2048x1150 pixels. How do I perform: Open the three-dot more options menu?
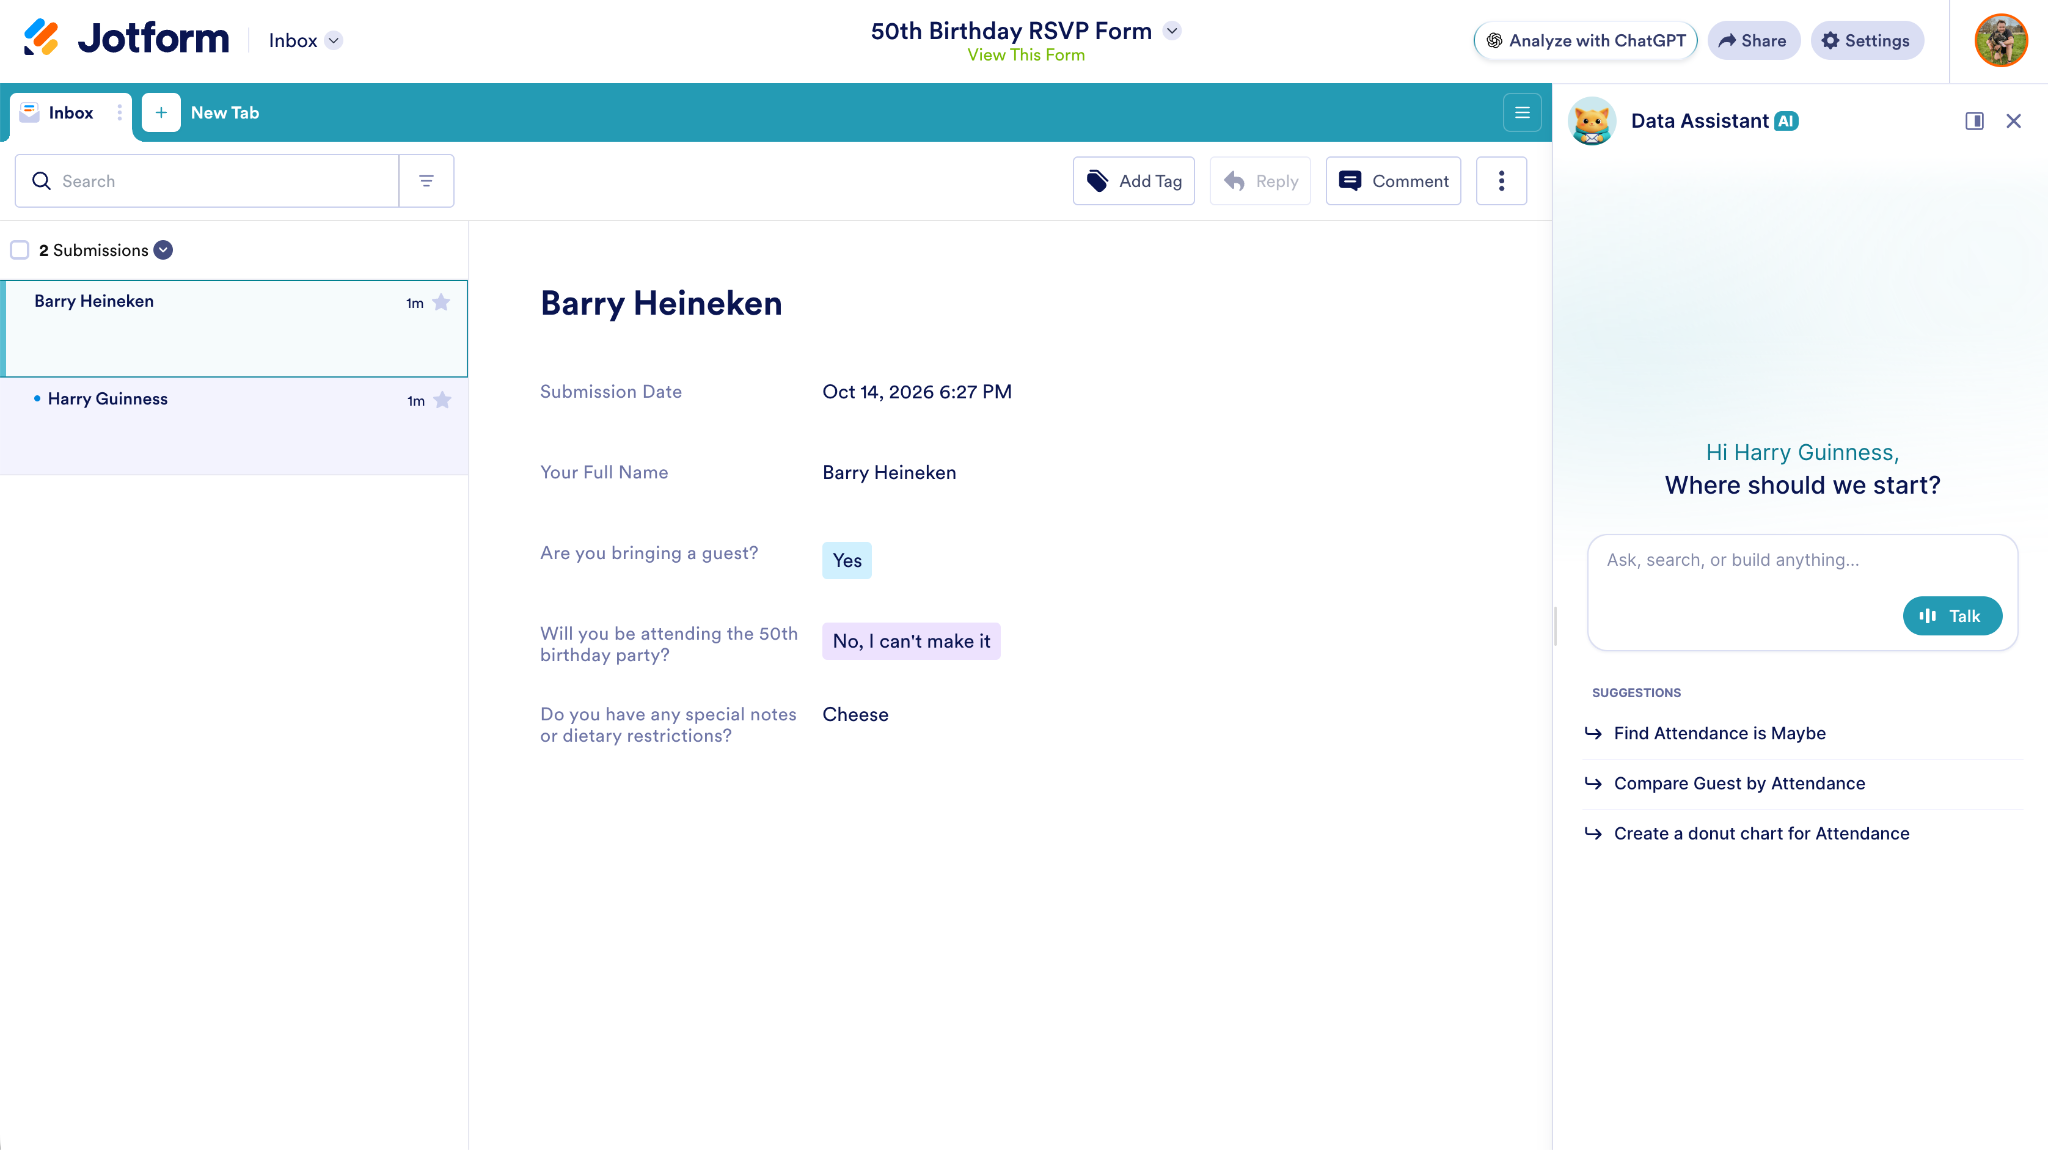[1501, 181]
